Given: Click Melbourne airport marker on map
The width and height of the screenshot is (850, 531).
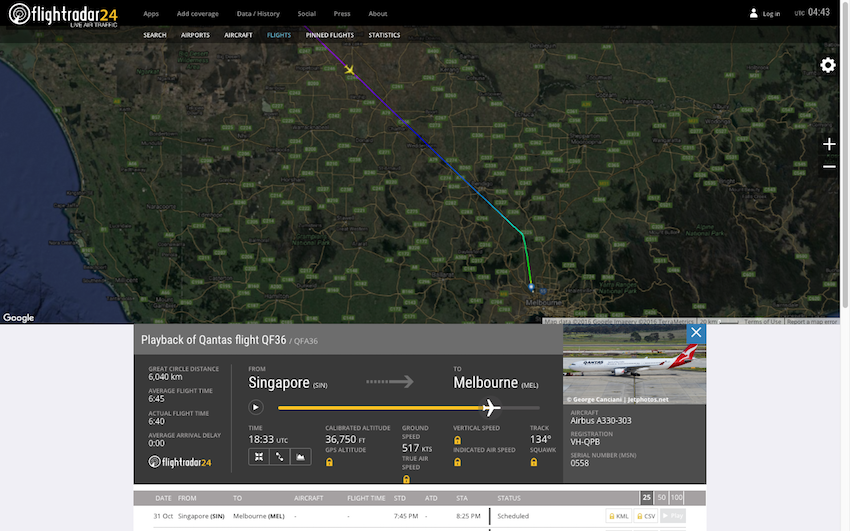Looking at the screenshot, I should 531,287.
